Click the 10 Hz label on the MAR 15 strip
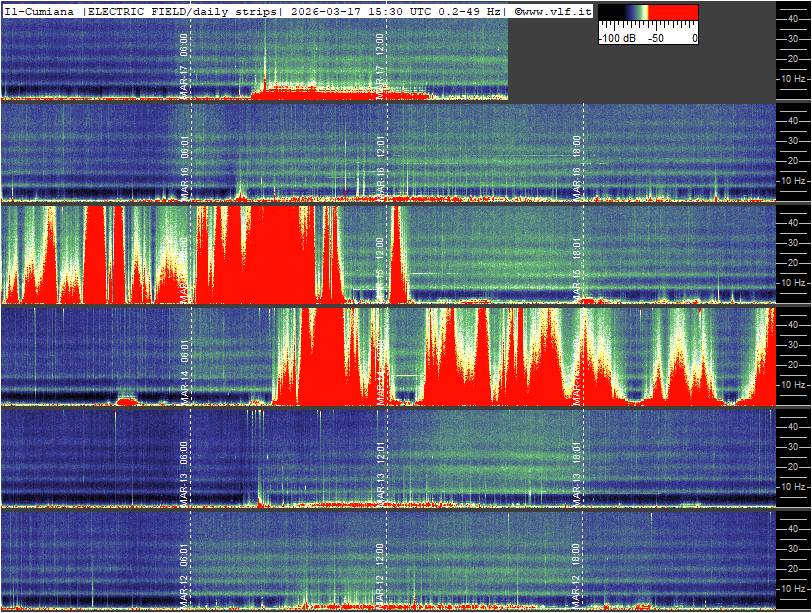 [793, 283]
